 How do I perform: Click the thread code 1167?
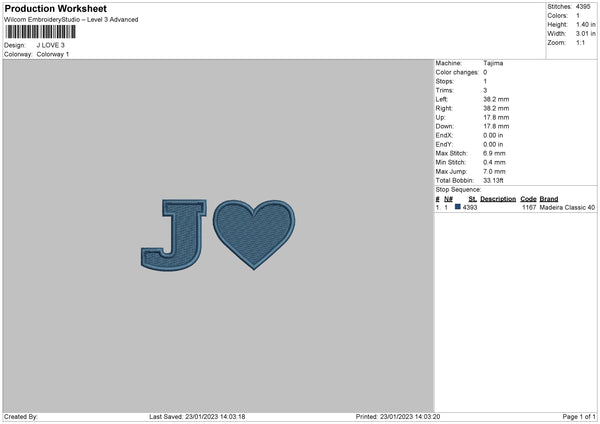(x=529, y=207)
